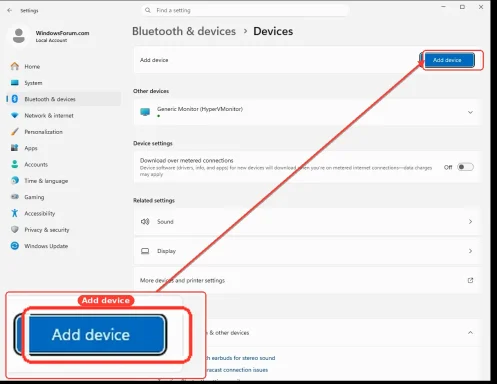Open Personalization settings
This screenshot has width=497, height=384.
pyautogui.click(x=64, y=132)
